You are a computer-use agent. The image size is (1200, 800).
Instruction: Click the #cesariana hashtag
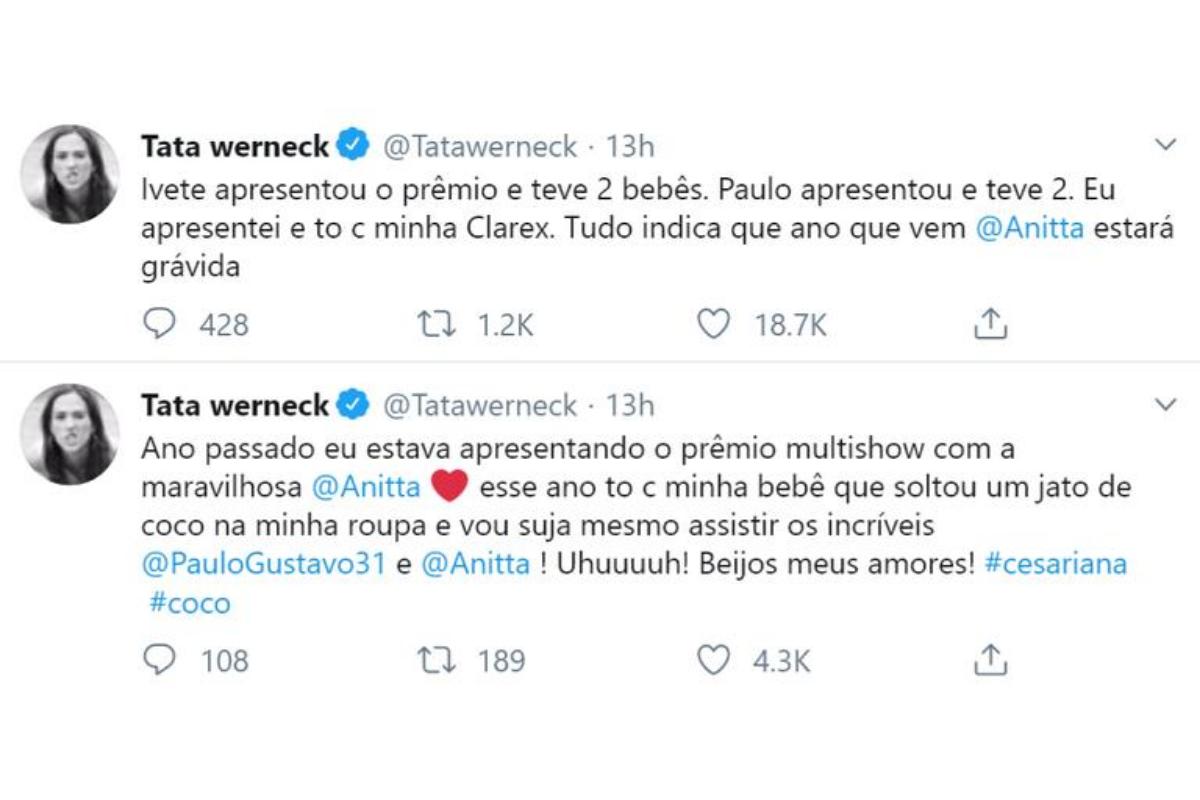(x=1055, y=564)
